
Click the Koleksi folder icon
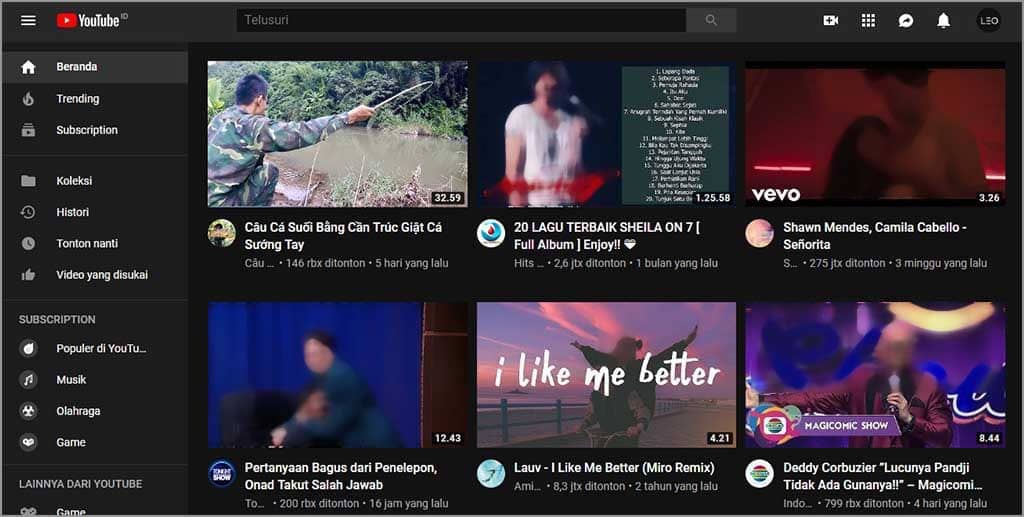pos(28,181)
